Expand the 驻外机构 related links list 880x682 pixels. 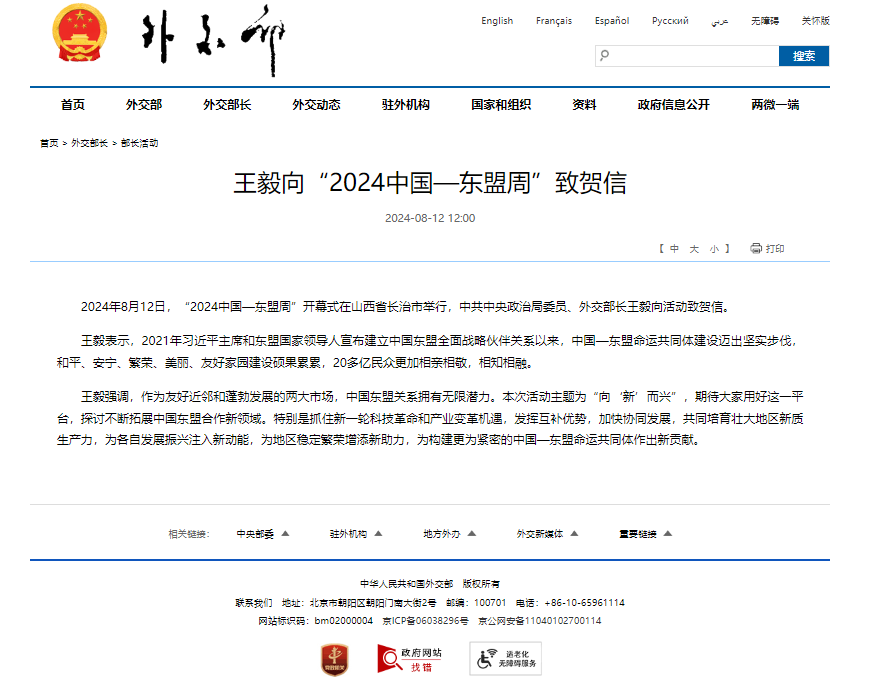(357, 534)
